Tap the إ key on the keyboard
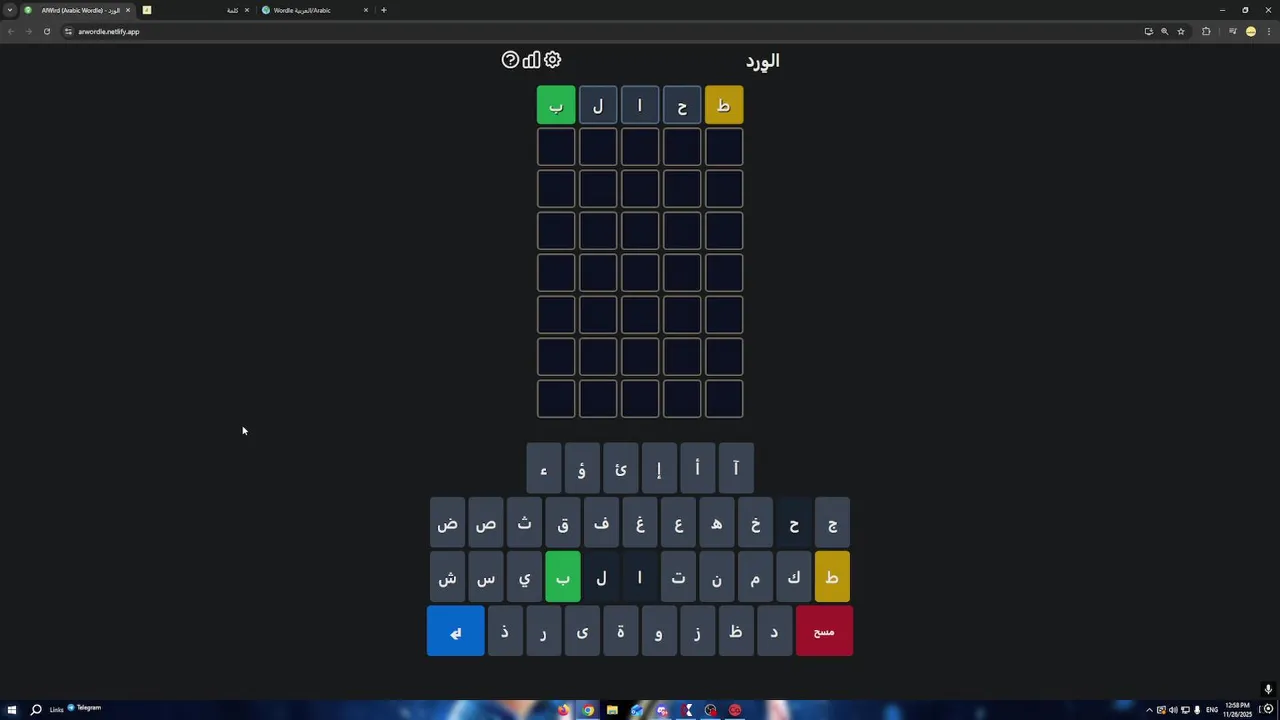Screen dimensions: 1280x720 click(659, 469)
